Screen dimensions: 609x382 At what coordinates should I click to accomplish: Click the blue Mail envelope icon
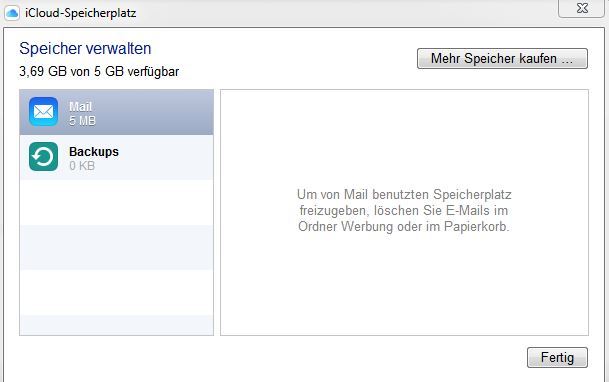coord(44,112)
